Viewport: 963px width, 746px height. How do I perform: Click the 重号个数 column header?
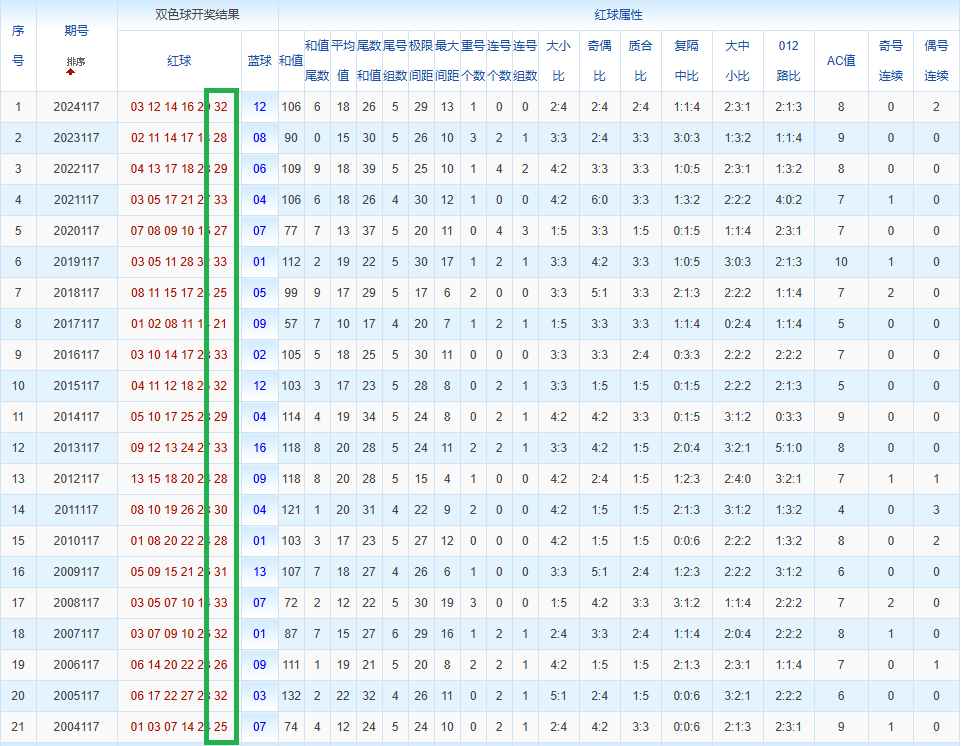click(x=473, y=61)
